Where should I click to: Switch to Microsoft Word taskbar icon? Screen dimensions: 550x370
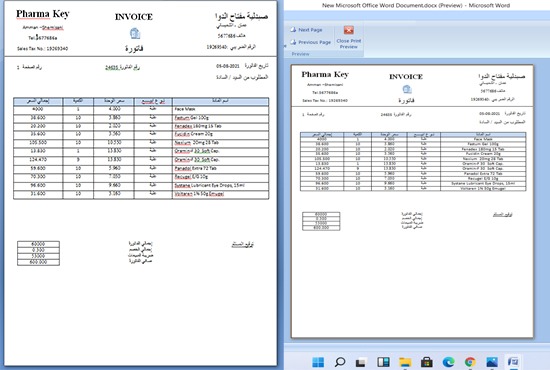coord(513,362)
